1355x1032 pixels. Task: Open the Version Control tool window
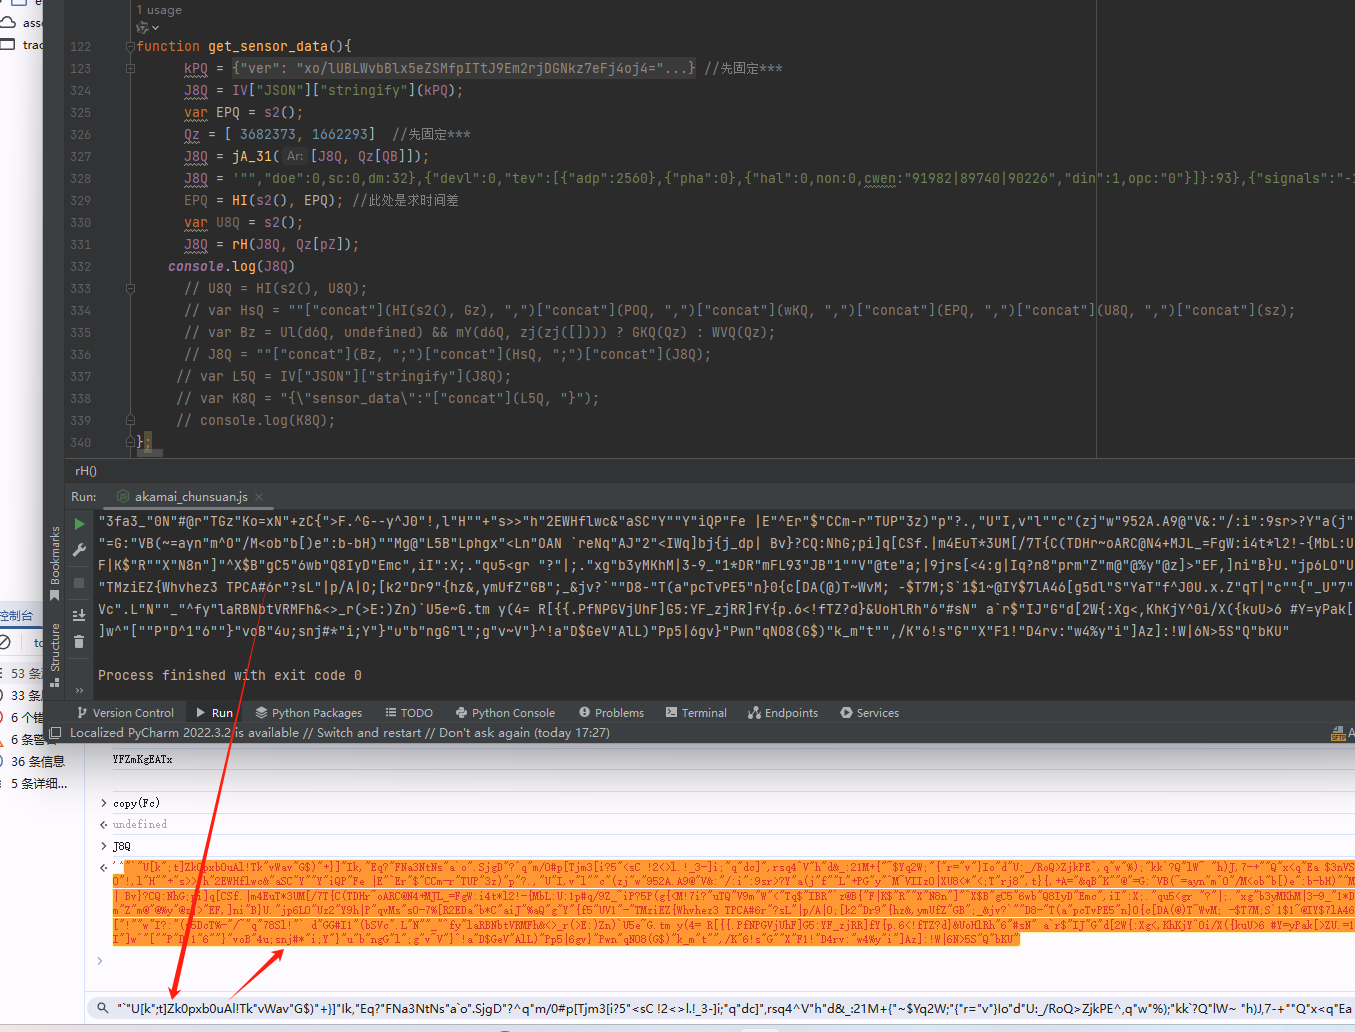click(125, 713)
